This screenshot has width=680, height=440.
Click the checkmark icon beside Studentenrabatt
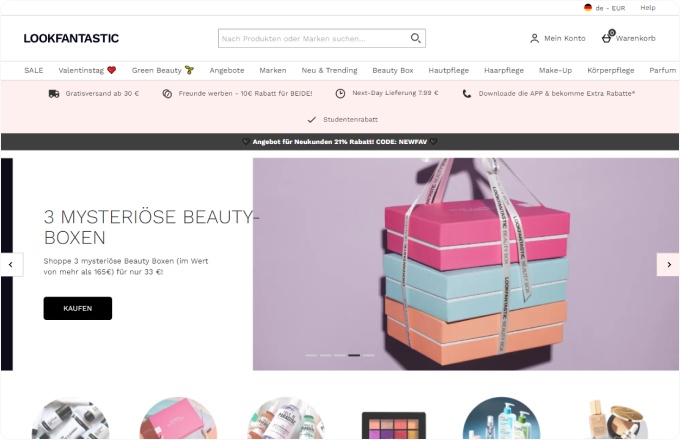click(311, 120)
